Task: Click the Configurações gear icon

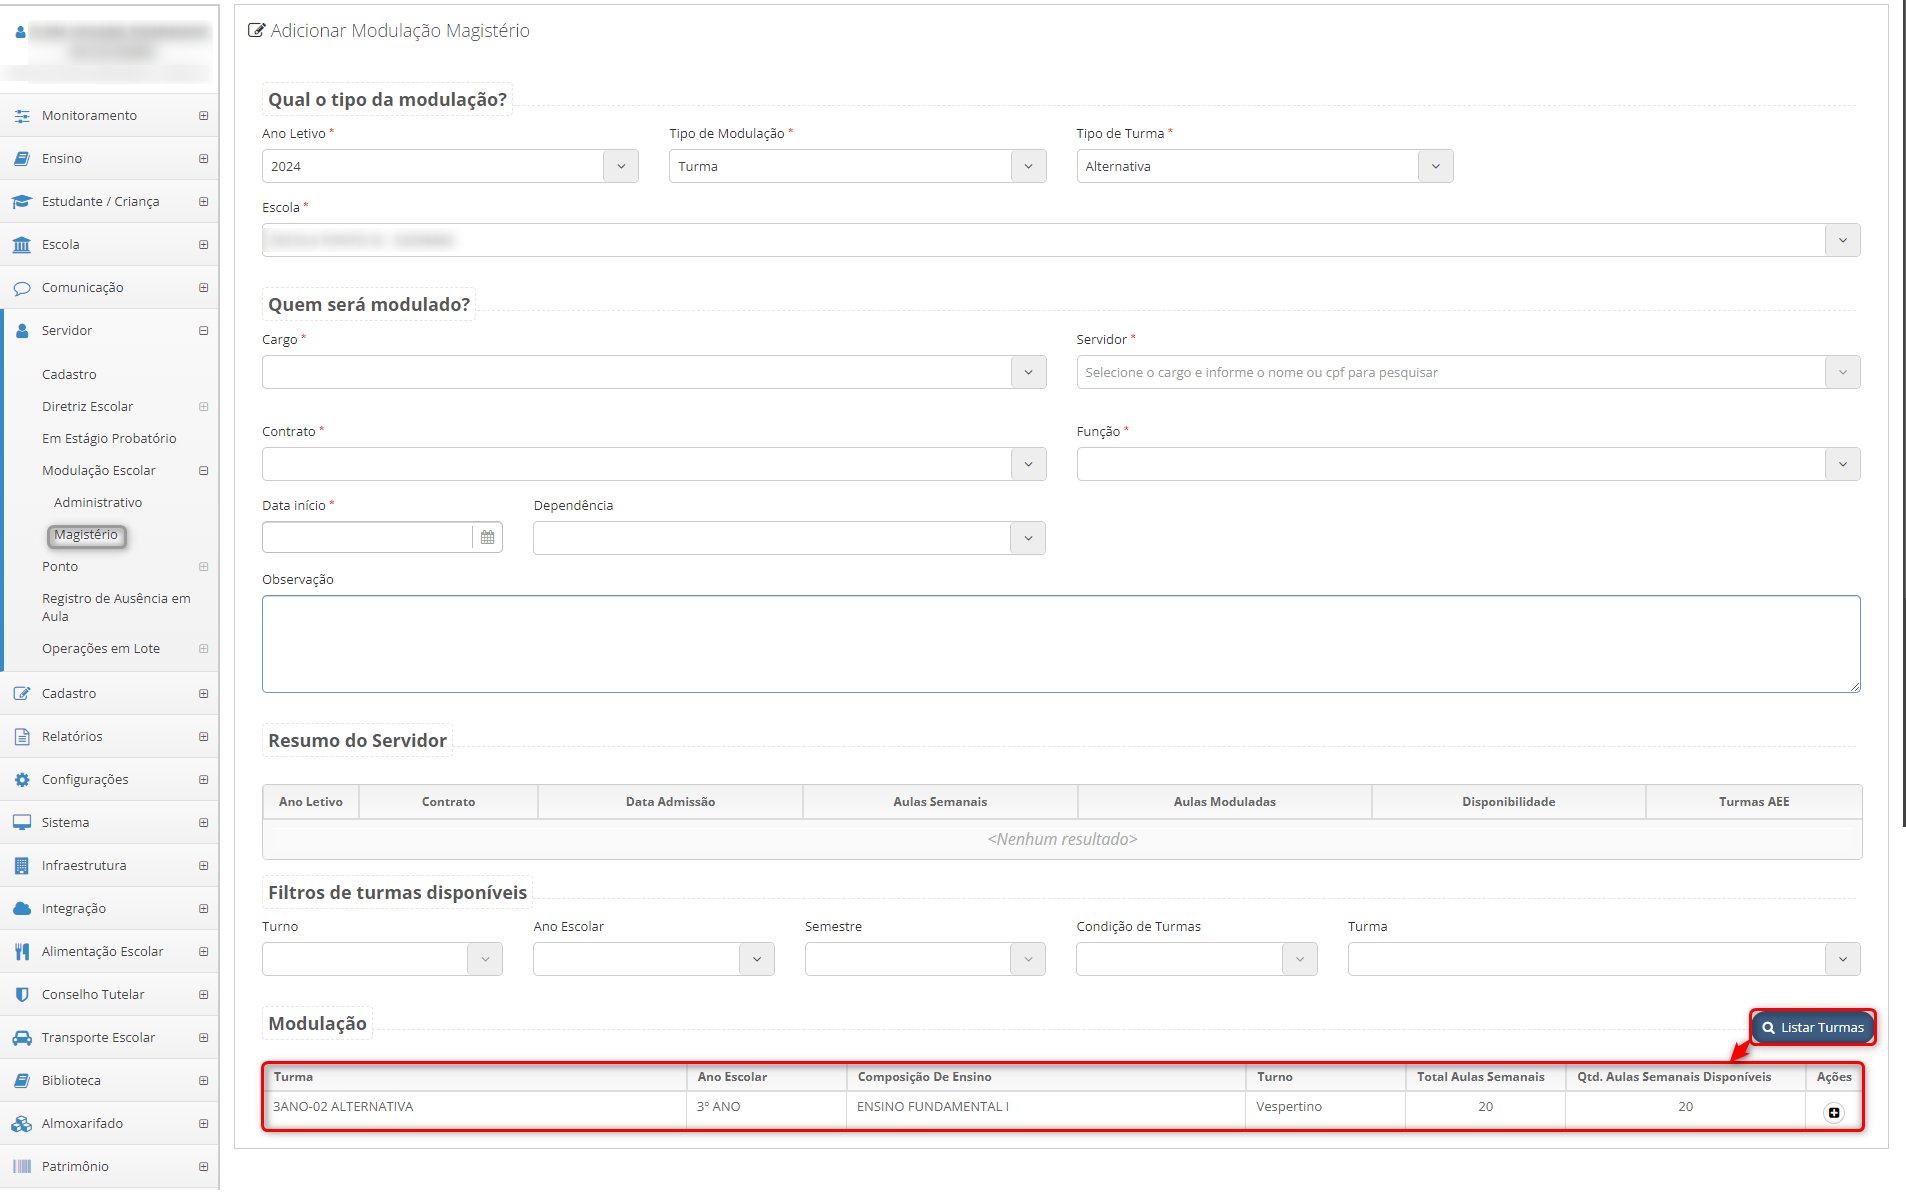Action: point(22,780)
